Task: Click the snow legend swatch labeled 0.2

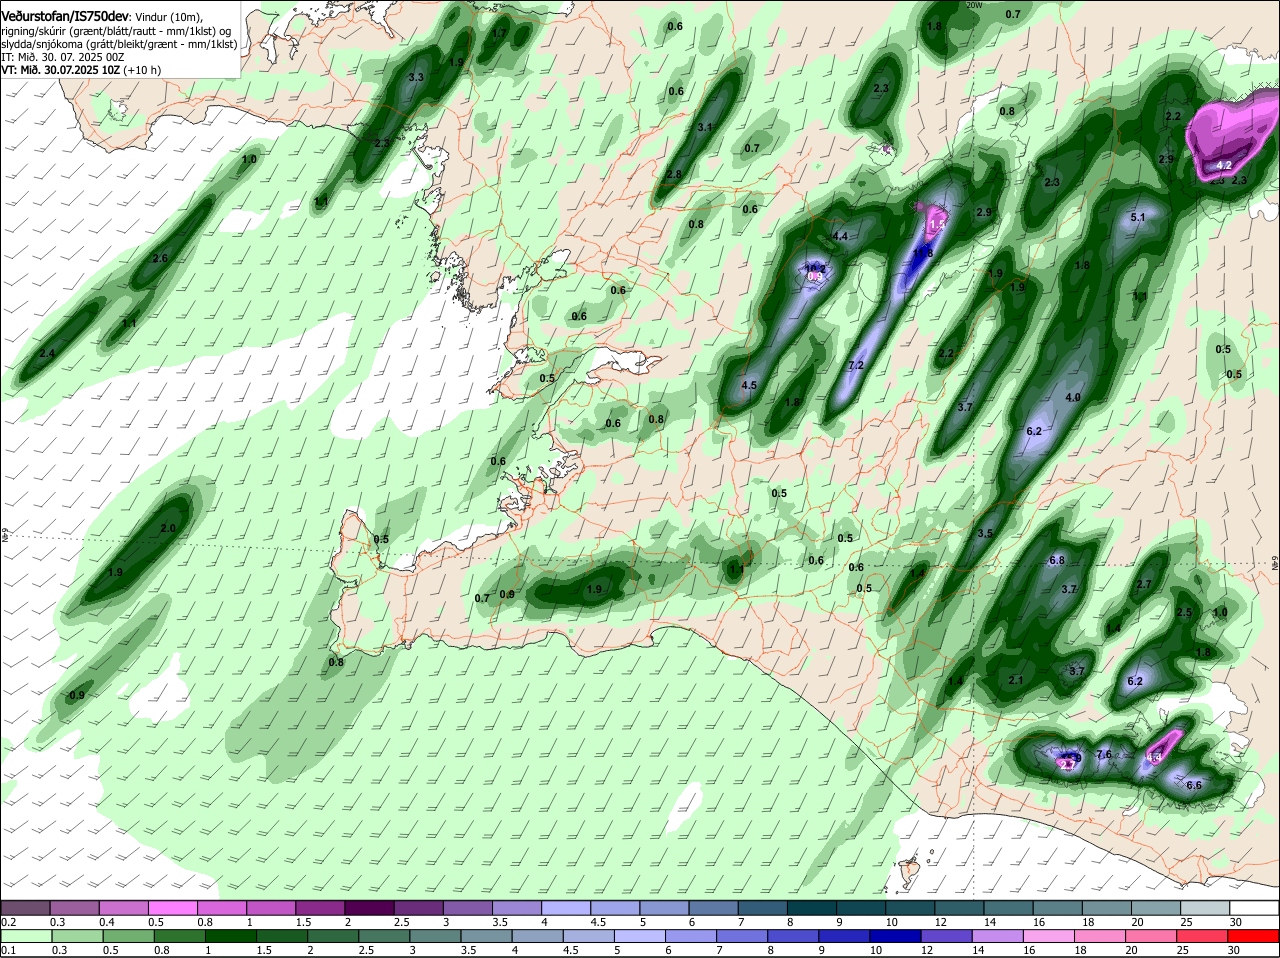Action: coord(26,907)
